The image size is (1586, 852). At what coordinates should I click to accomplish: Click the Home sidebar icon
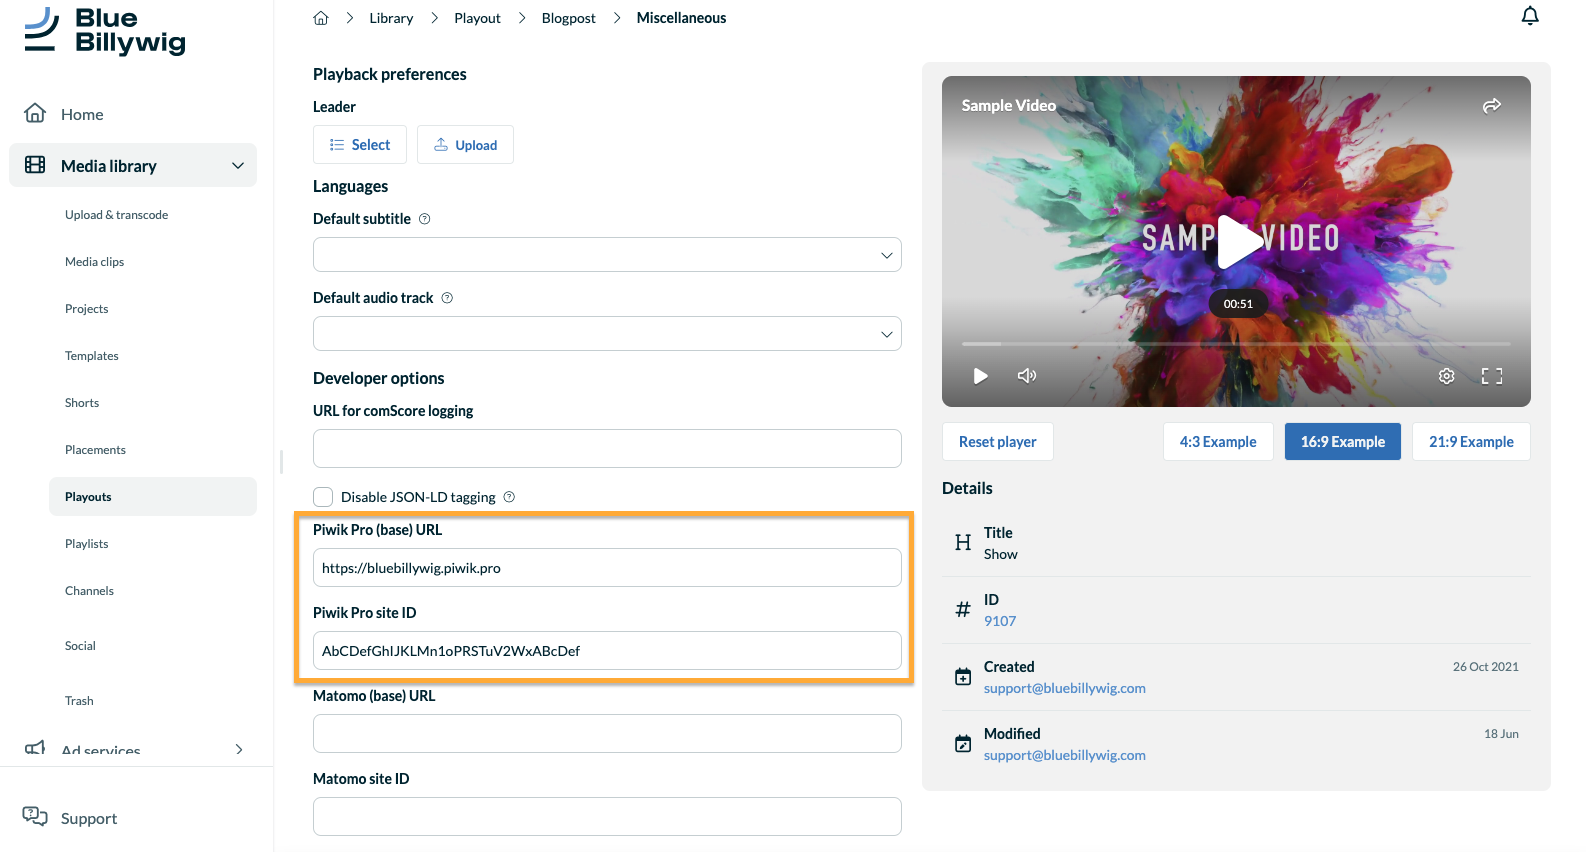[35, 113]
